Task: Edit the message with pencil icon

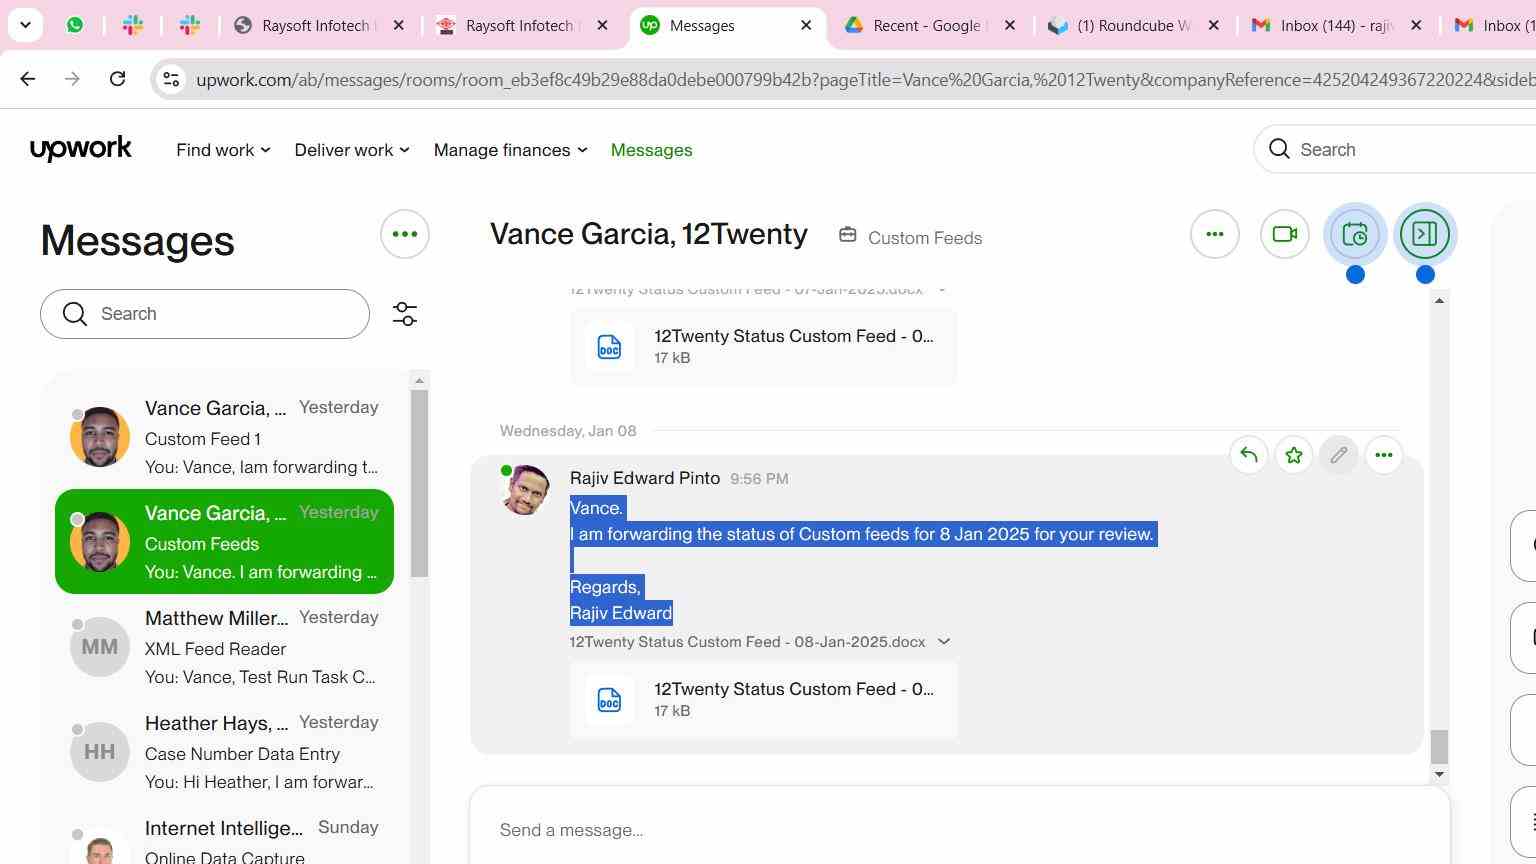Action: [x=1339, y=455]
